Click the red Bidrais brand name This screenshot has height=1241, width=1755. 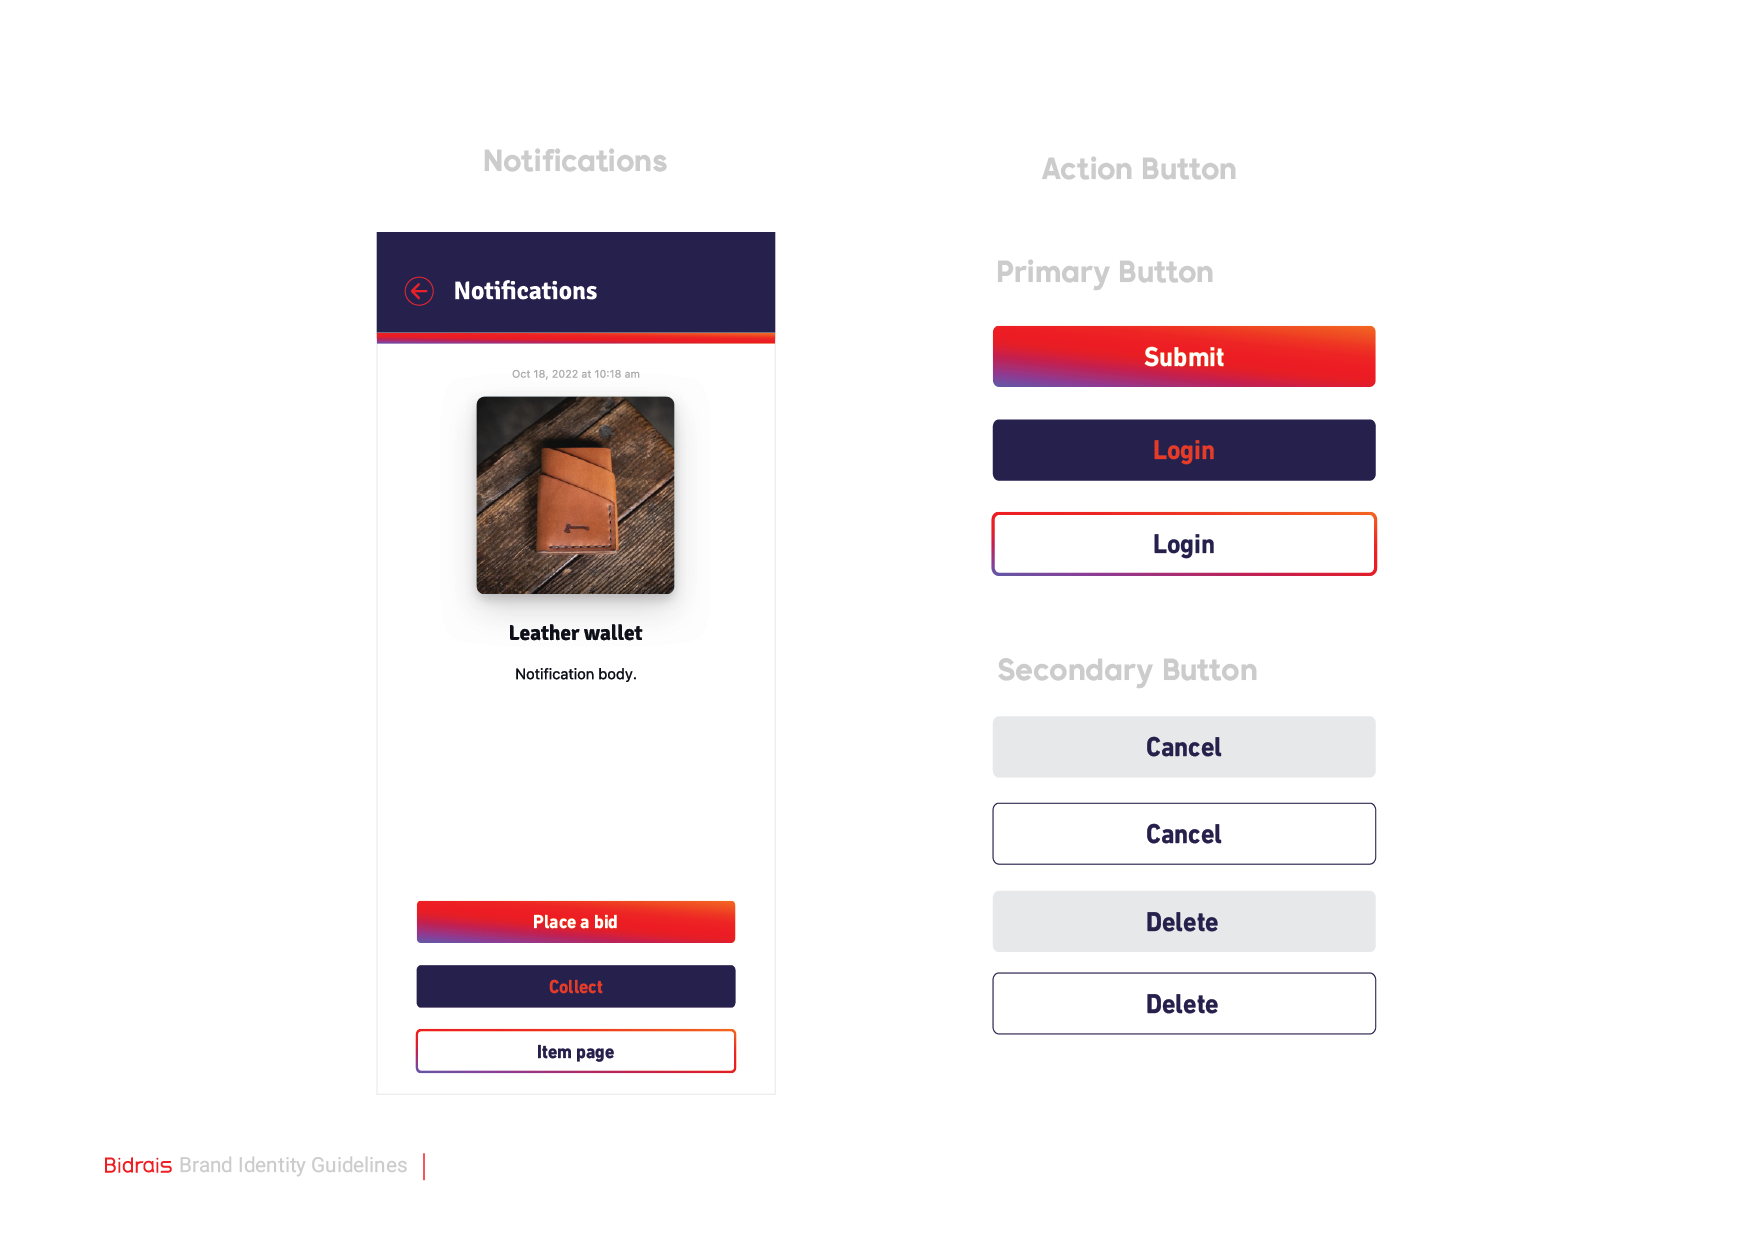tap(138, 1166)
